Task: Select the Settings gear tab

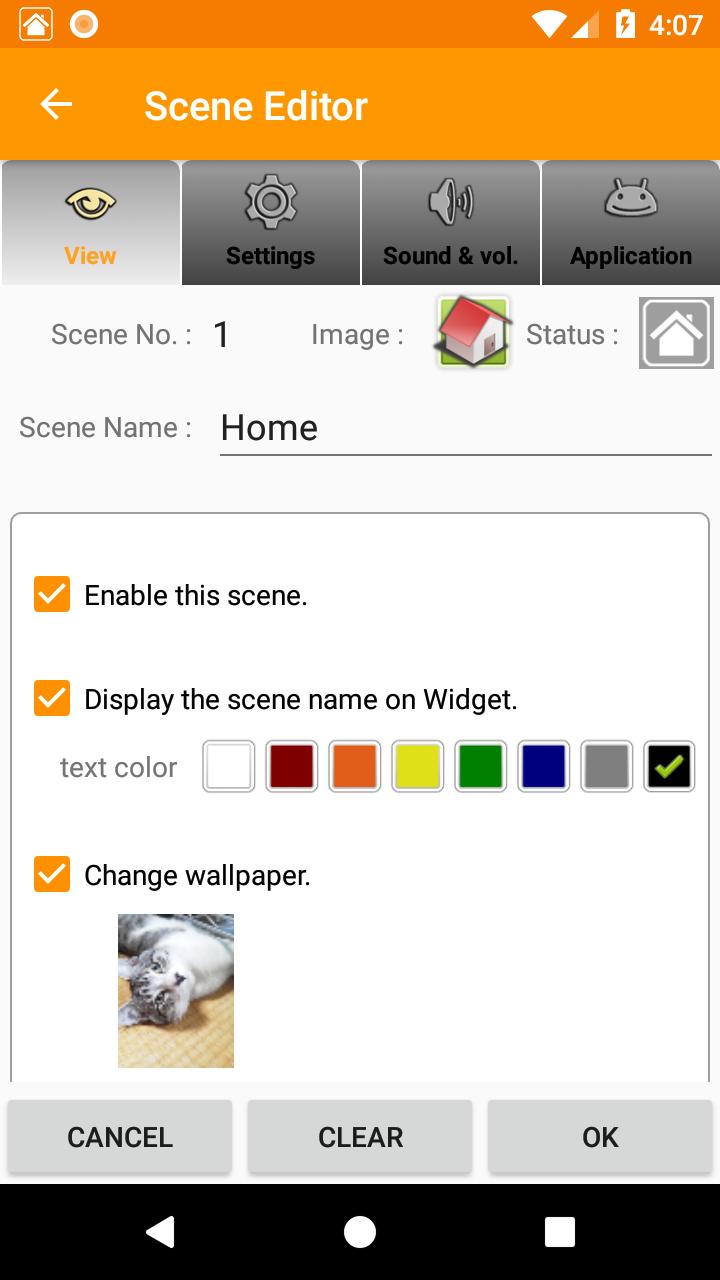Action: [270, 223]
